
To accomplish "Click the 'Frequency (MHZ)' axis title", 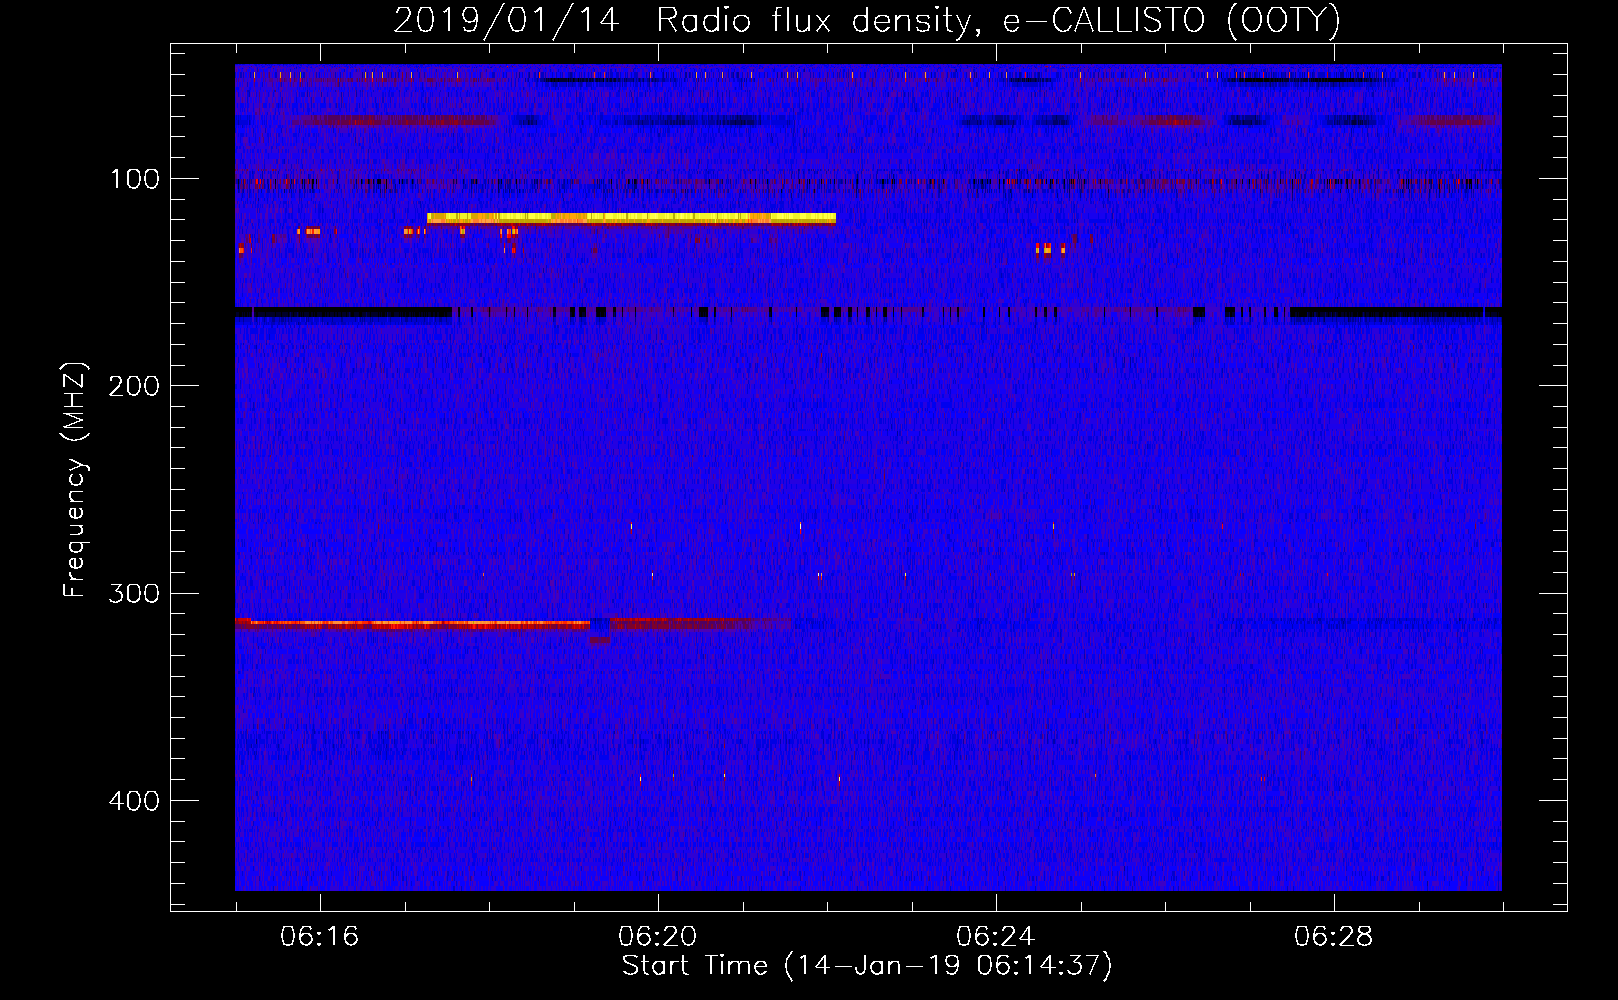I will pos(75,479).
